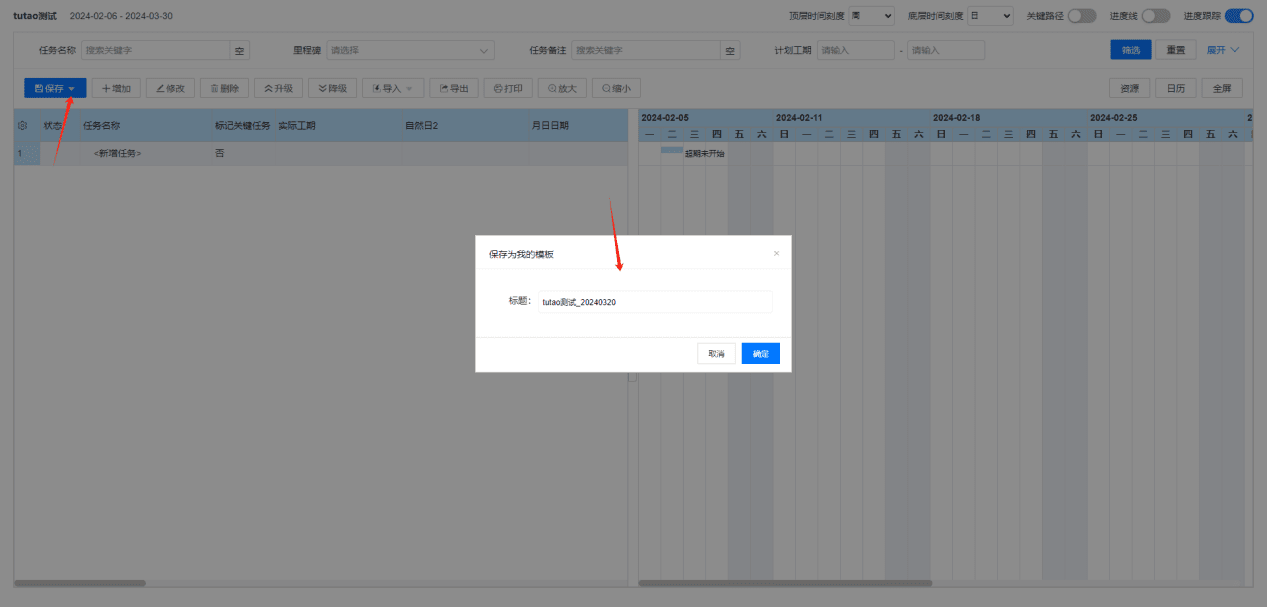Open the 导入 (import) dropdown button

click(x=392, y=88)
